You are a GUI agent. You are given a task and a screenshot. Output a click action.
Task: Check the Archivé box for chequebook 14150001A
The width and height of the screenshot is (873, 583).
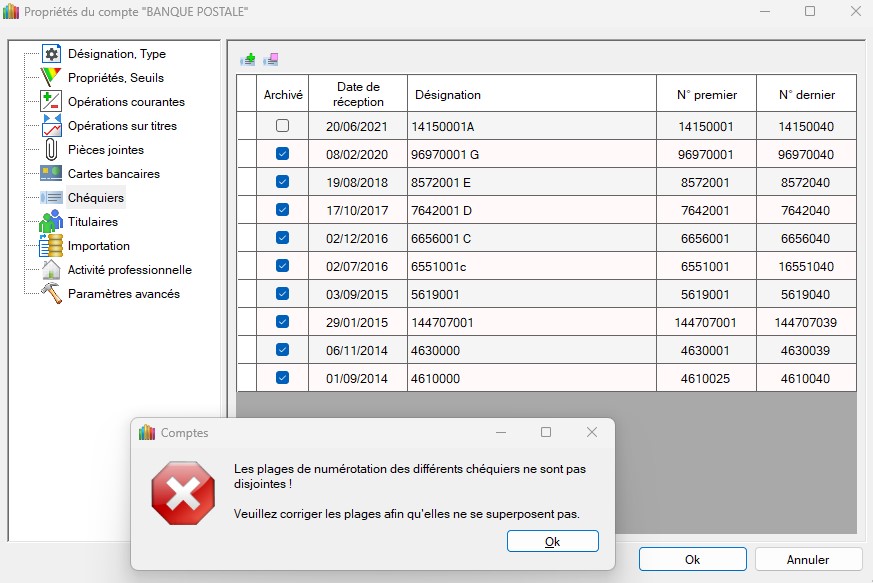(282, 126)
